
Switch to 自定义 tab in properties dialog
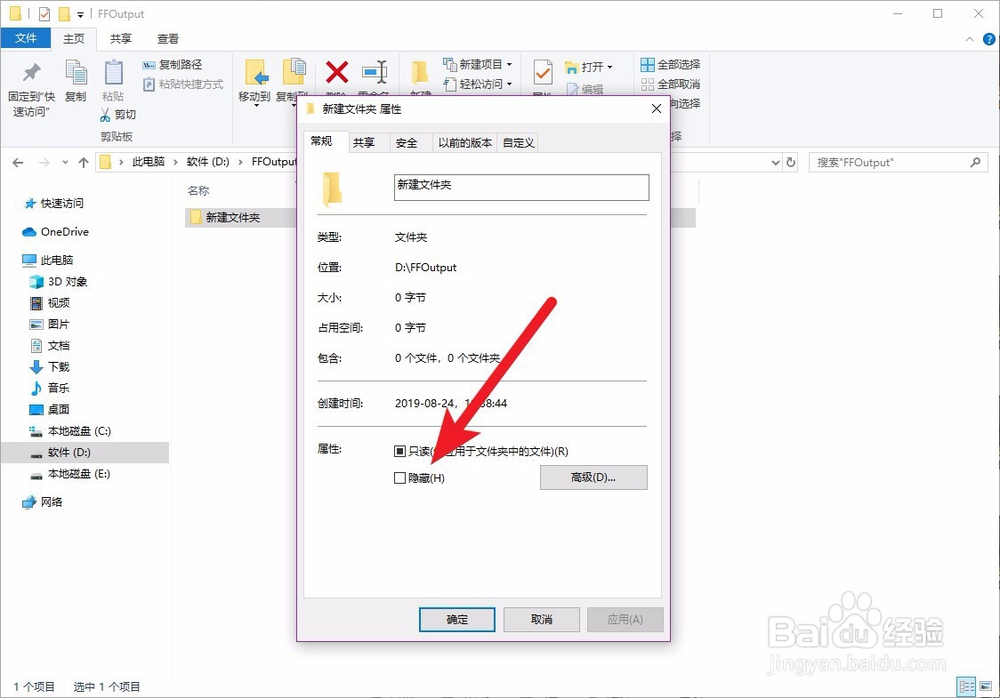click(x=518, y=143)
